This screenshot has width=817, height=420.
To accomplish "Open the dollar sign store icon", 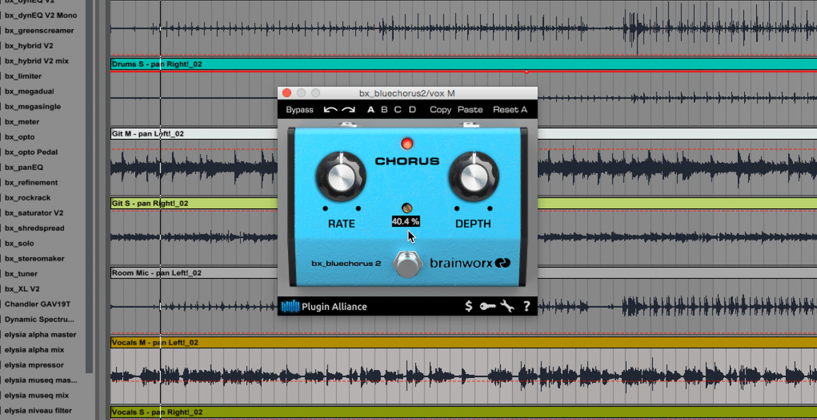I will point(468,306).
